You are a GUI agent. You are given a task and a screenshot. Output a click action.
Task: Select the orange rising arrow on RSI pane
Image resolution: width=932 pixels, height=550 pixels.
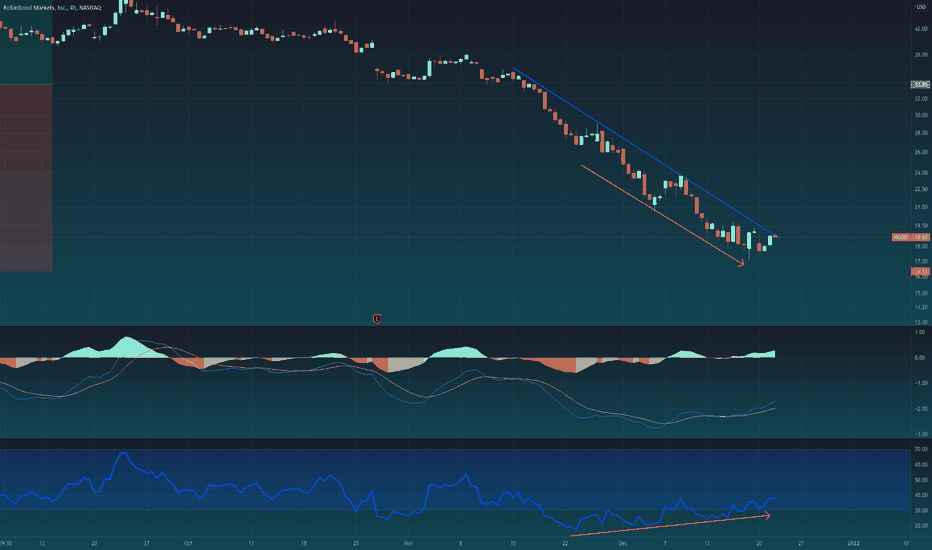670,526
